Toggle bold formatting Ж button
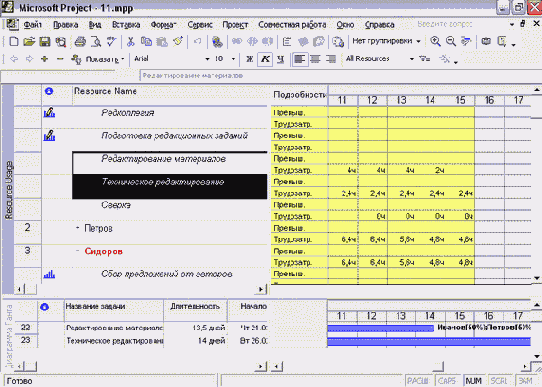This screenshot has height=387, width=542. [x=250, y=59]
